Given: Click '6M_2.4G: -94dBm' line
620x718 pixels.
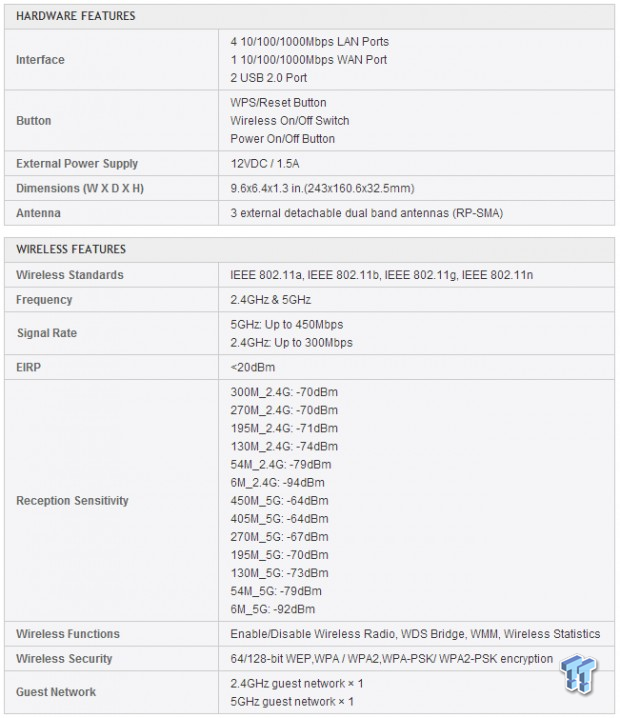Looking at the screenshot, I should tap(277, 483).
